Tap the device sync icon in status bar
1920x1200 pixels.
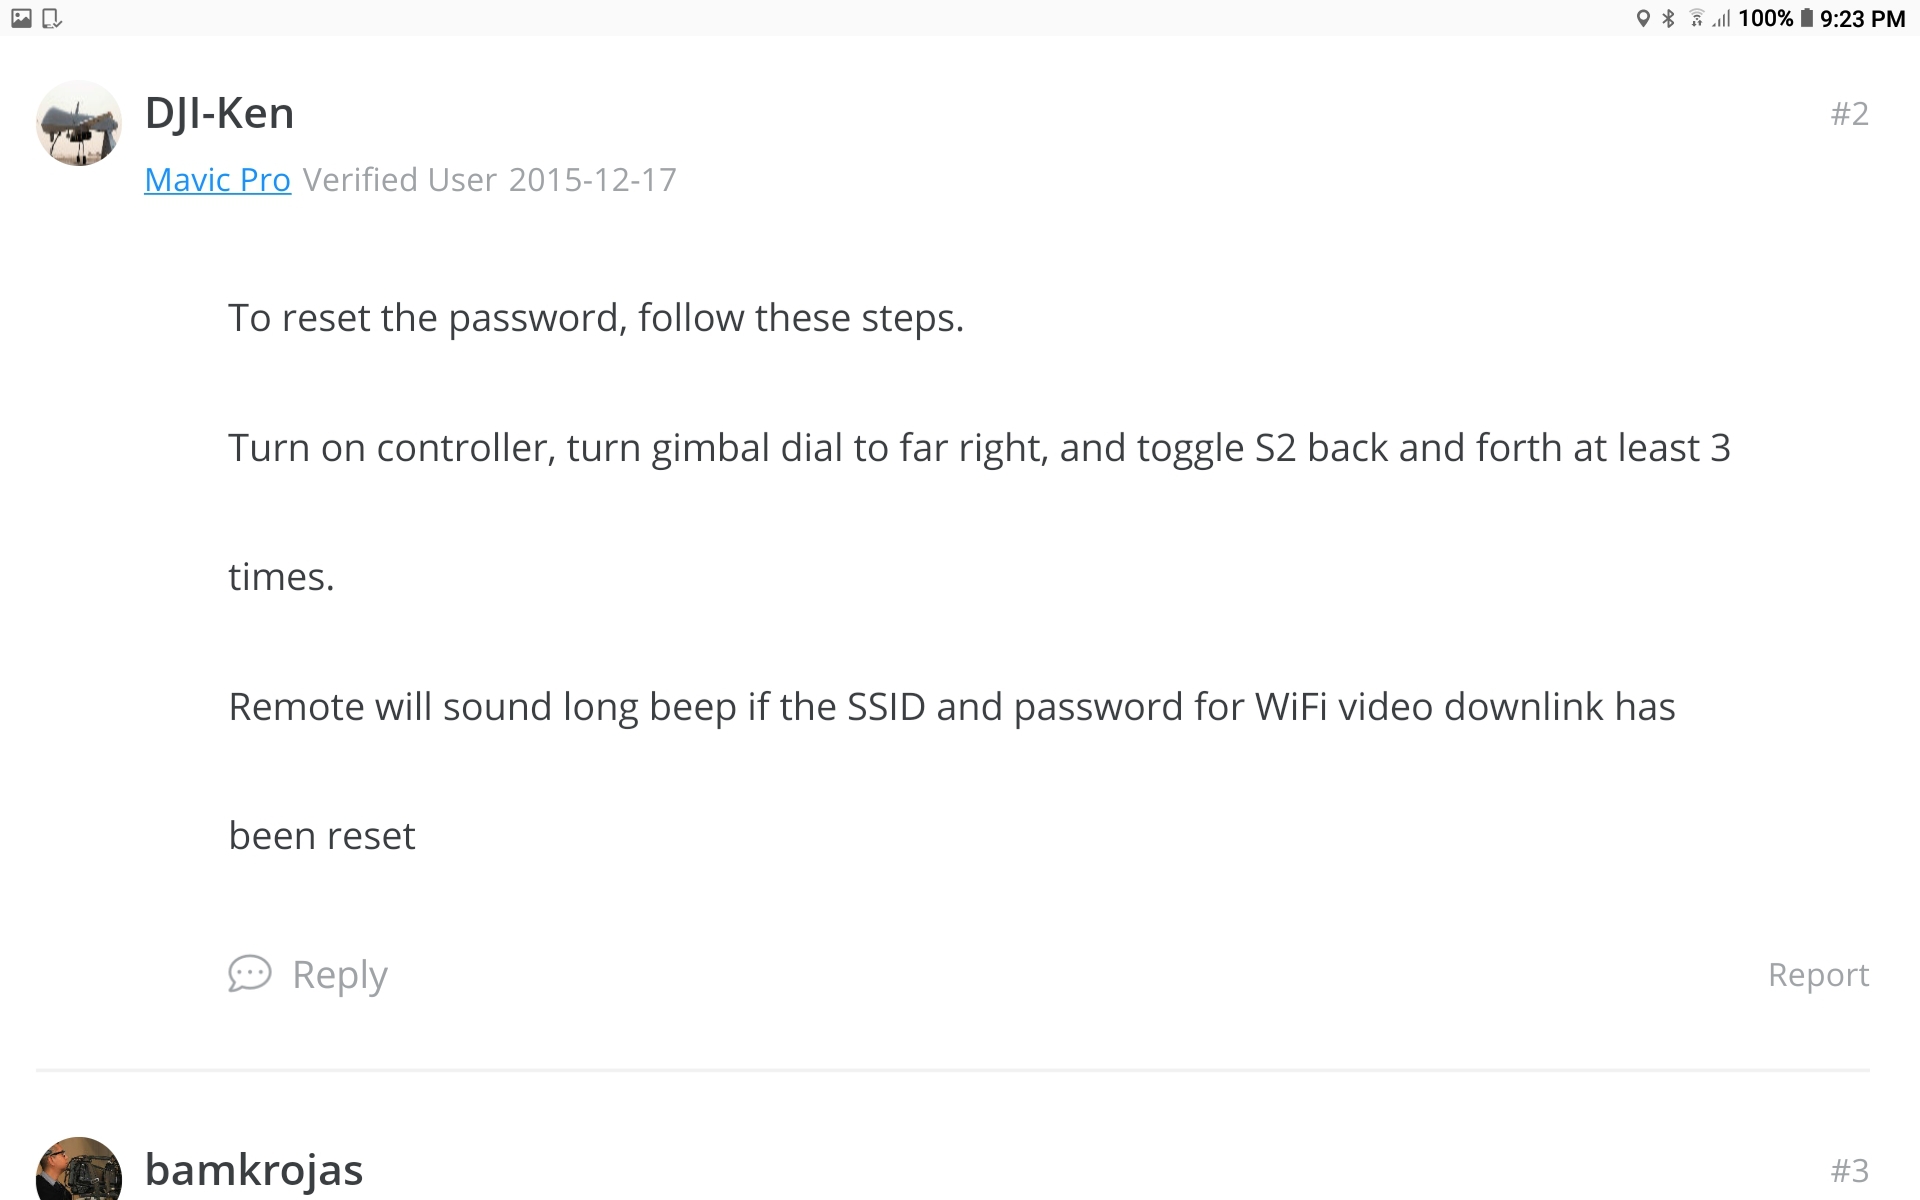tap(52, 18)
